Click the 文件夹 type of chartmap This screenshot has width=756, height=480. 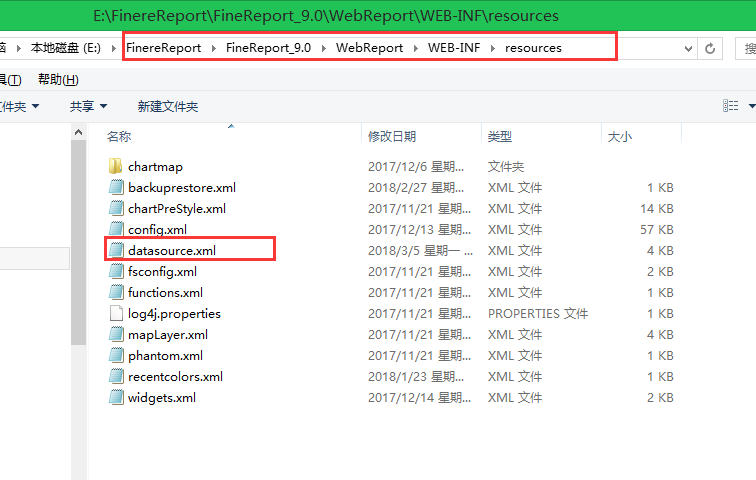click(x=506, y=167)
